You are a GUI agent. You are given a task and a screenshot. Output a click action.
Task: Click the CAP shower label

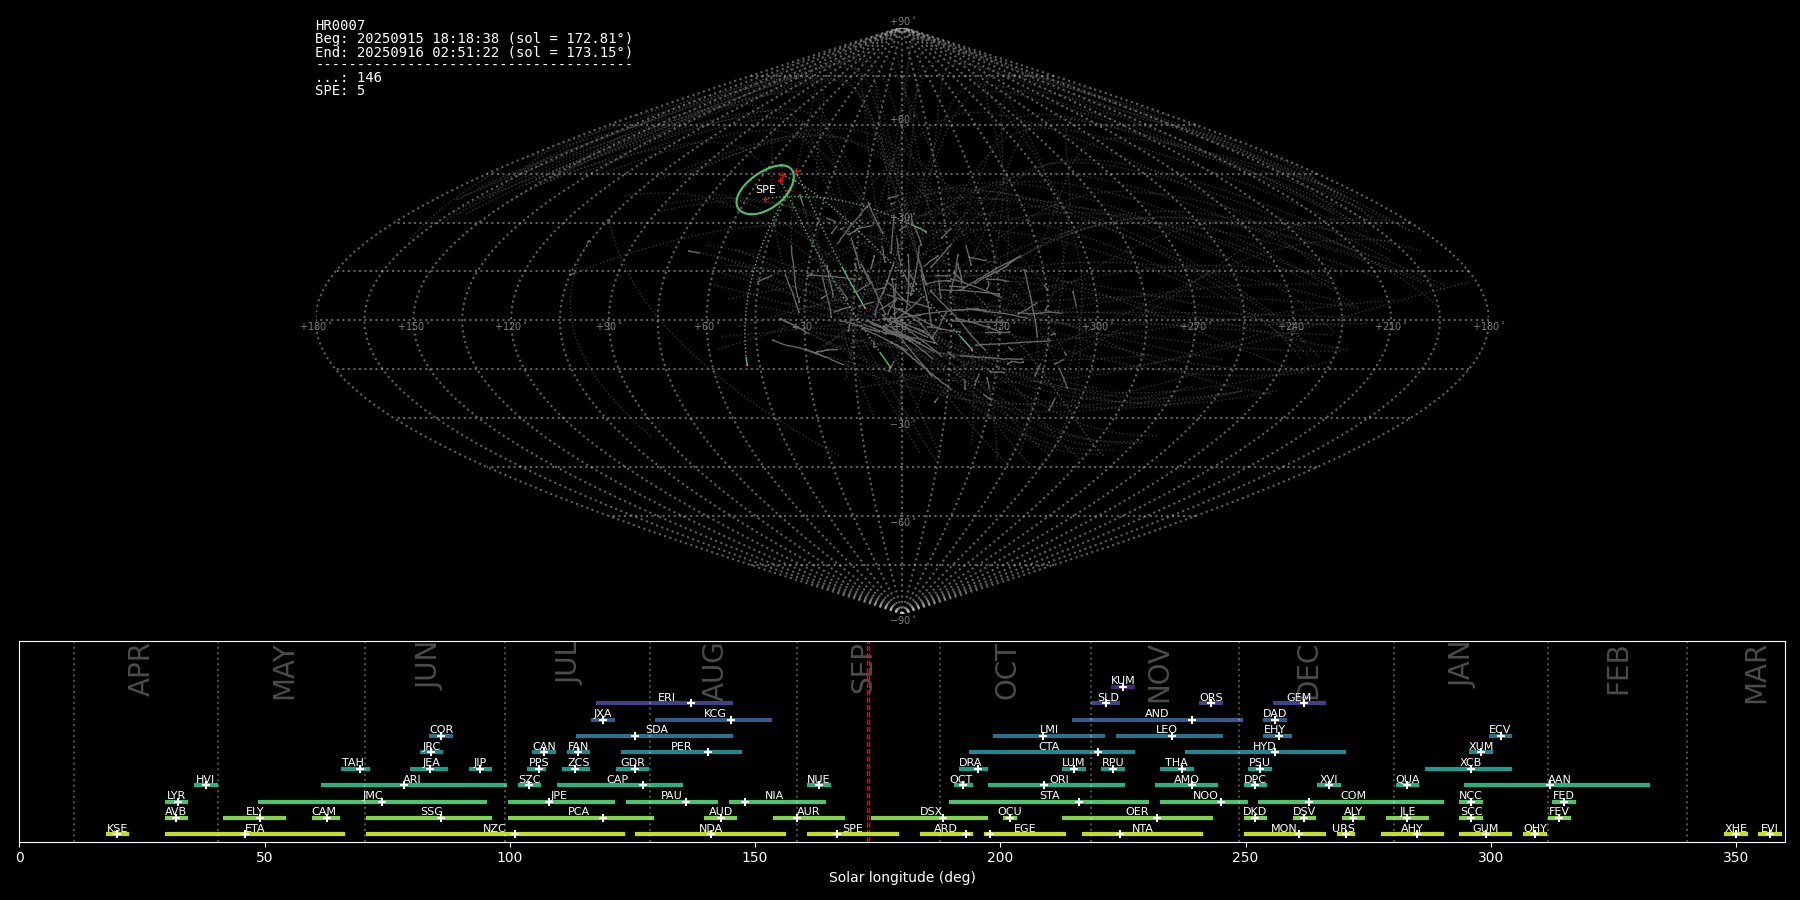618,780
